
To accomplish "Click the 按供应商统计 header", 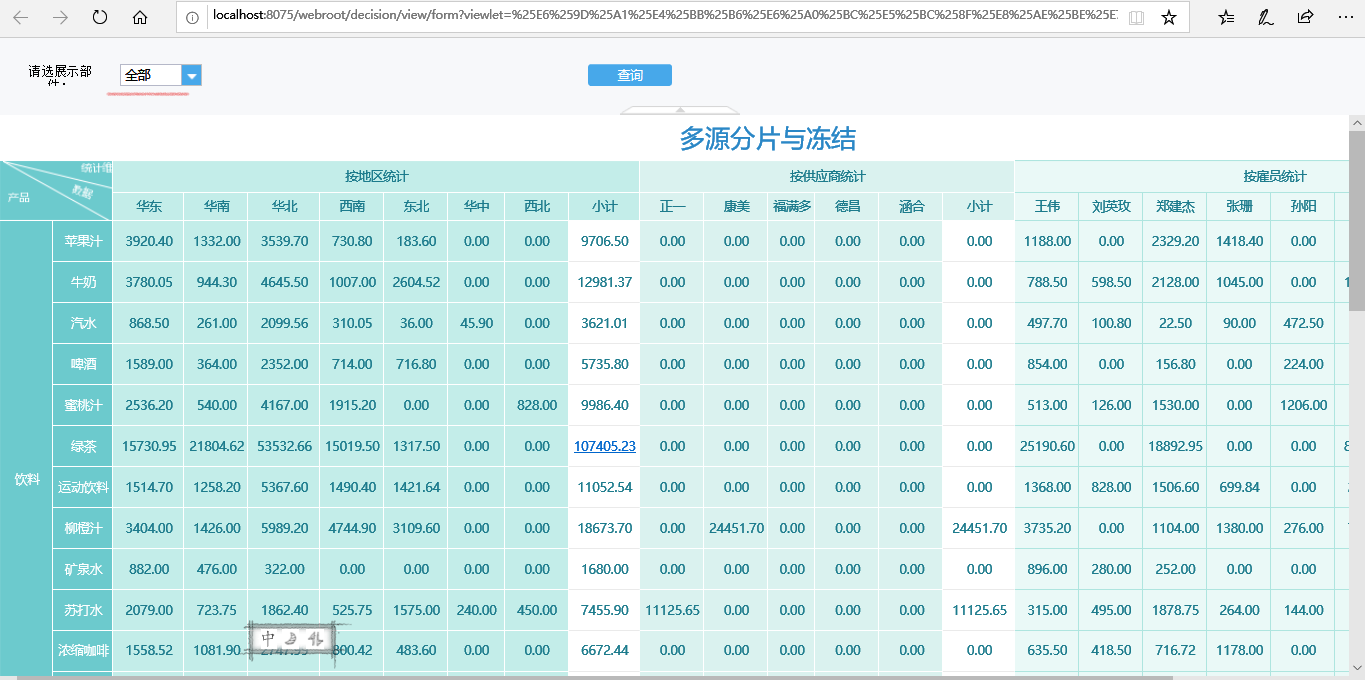I will [x=827, y=176].
